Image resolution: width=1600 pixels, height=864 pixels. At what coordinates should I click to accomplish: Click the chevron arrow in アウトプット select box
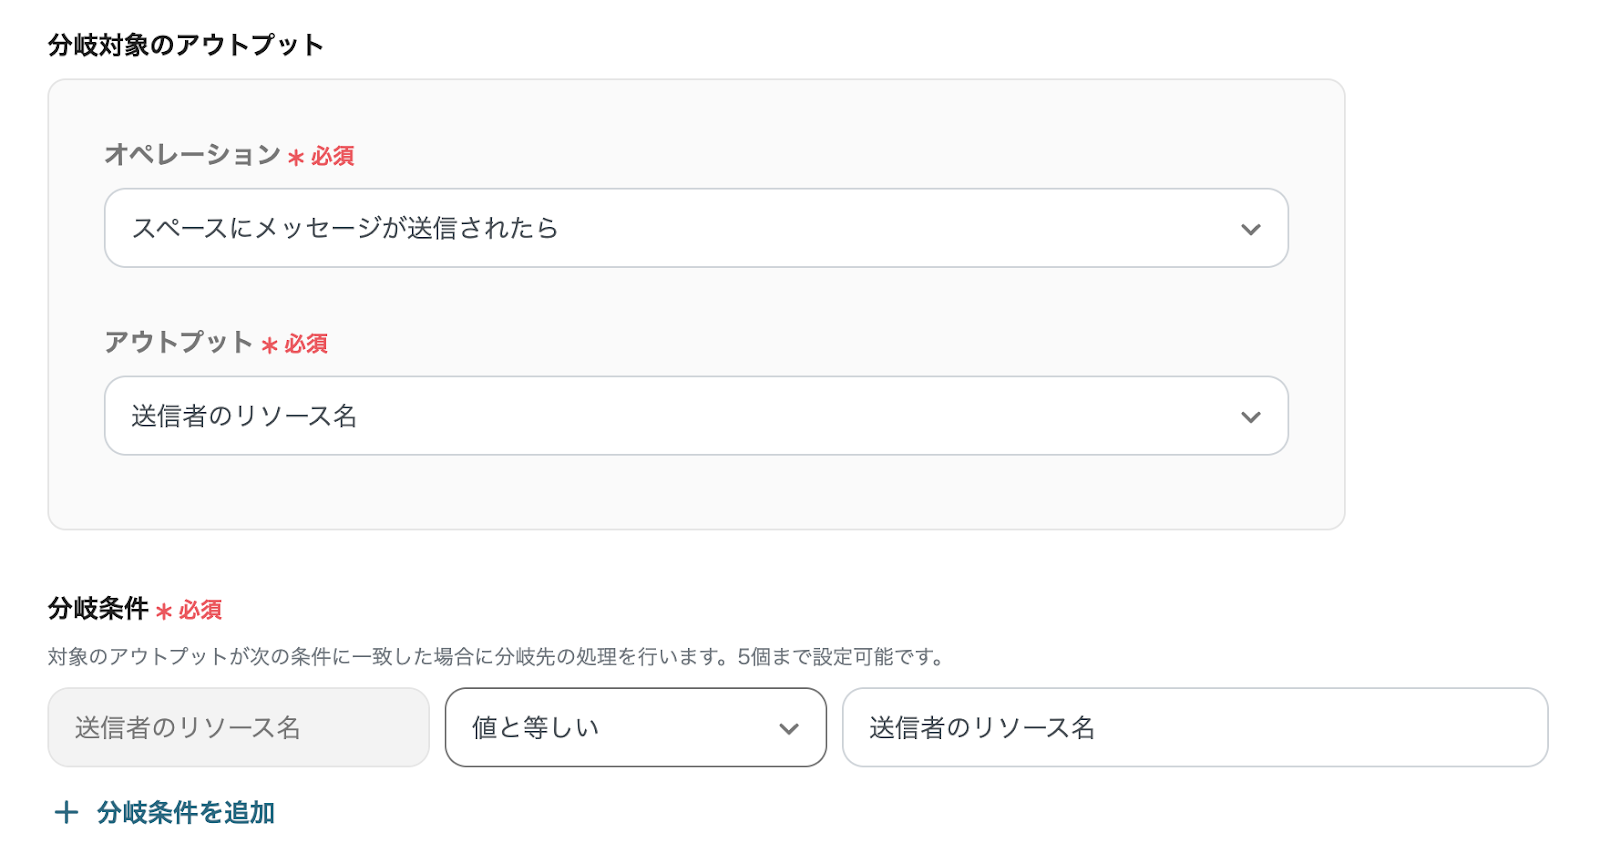1250,417
